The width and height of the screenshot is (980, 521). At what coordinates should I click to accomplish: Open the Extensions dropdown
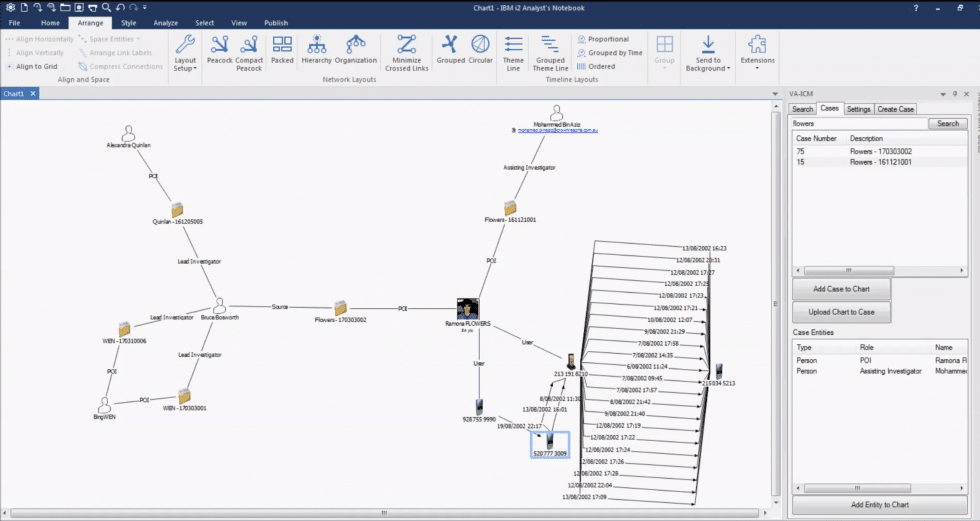tap(757, 52)
